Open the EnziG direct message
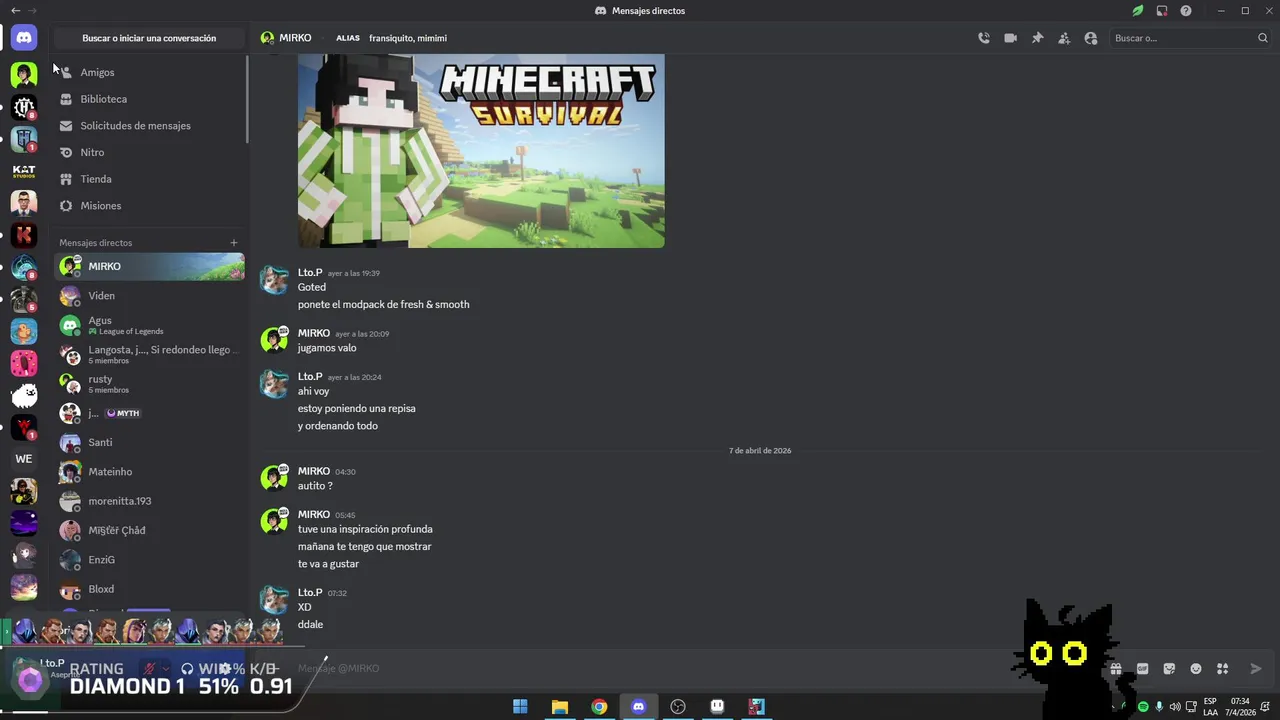Viewport: 1280px width, 720px height. tap(149, 560)
